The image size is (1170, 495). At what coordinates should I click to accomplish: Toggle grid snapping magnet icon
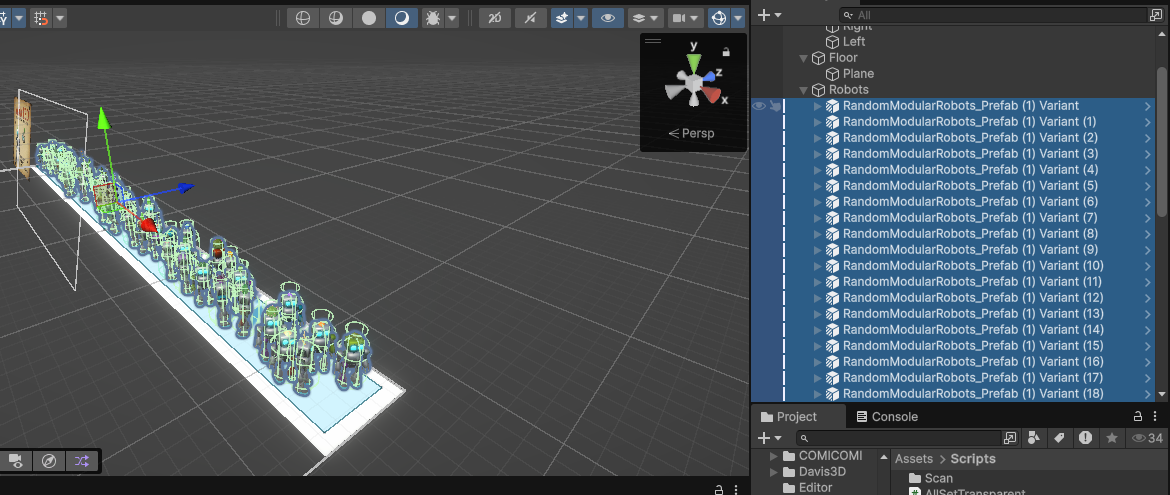coord(40,18)
